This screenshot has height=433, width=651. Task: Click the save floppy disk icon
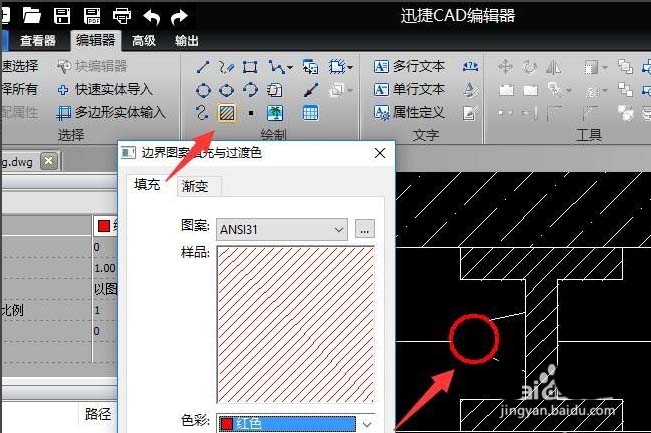pyautogui.click(x=62, y=16)
